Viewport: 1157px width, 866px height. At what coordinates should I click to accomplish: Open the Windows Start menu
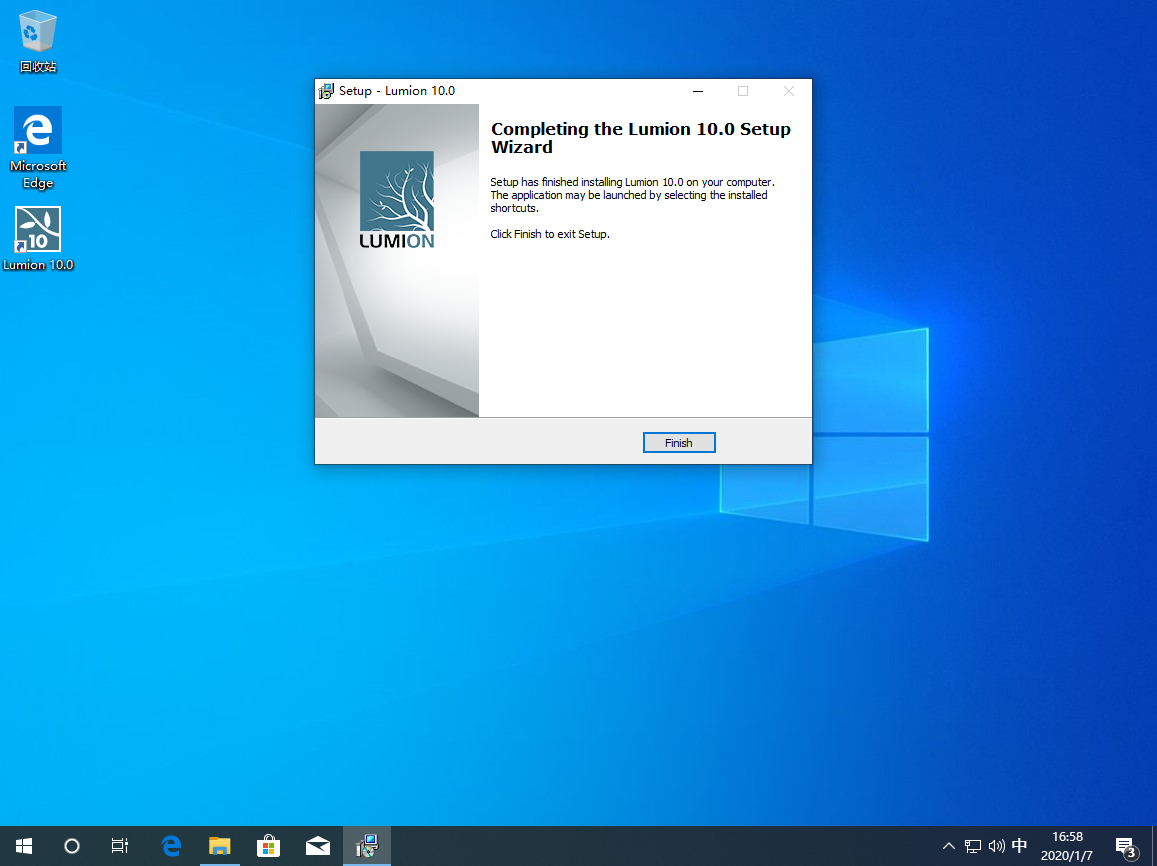pos(24,846)
